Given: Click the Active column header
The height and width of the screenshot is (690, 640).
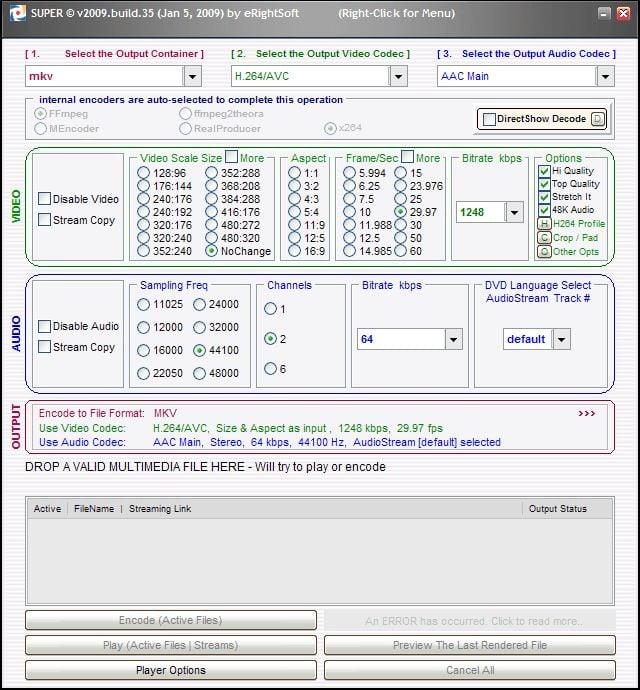Looking at the screenshot, I should (x=47, y=509).
